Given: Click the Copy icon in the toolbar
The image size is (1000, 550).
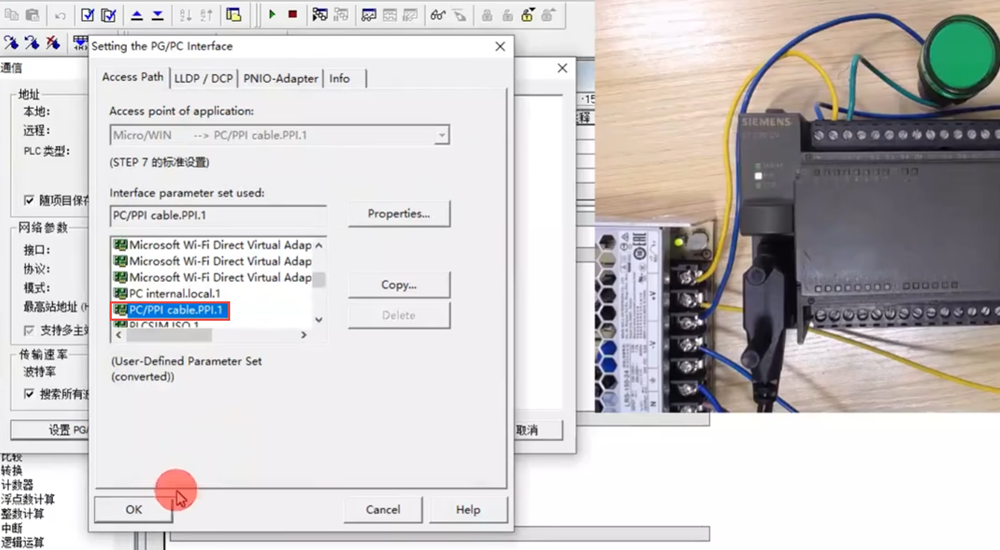Looking at the screenshot, I should (12, 15).
